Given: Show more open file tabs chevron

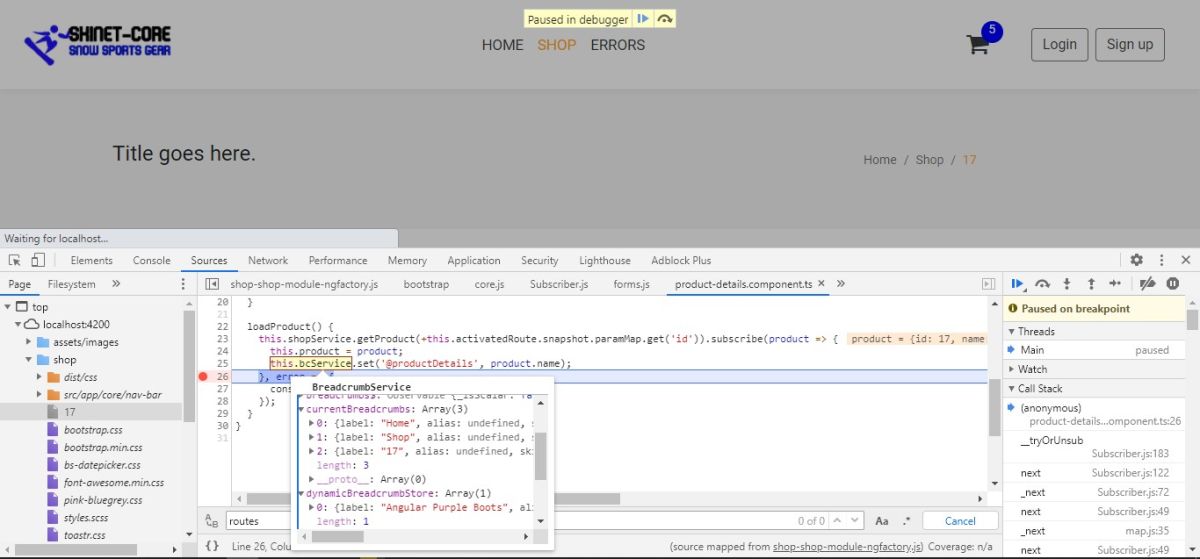Looking at the screenshot, I should 843,284.
